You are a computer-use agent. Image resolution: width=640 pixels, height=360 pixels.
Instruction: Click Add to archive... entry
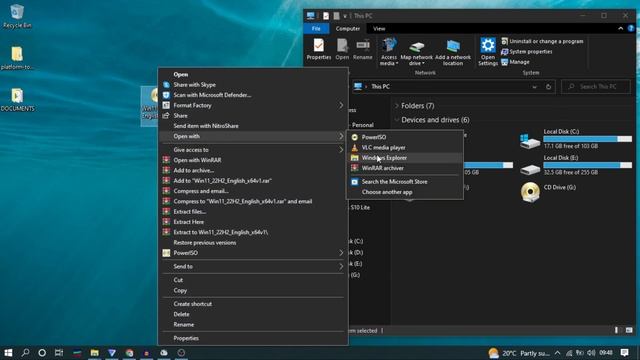pyautogui.click(x=253, y=170)
